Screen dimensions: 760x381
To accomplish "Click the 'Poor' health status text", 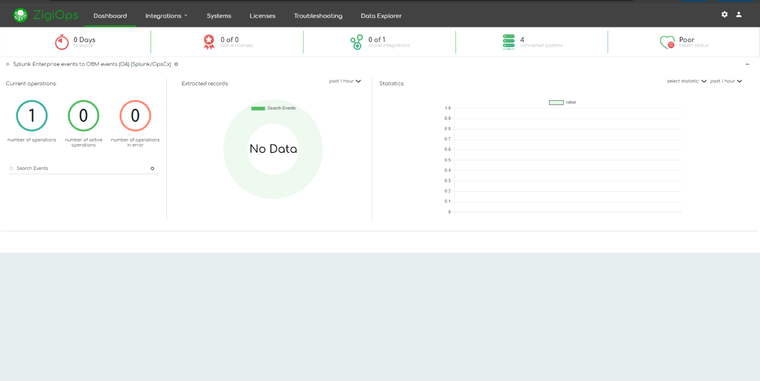I will point(686,40).
